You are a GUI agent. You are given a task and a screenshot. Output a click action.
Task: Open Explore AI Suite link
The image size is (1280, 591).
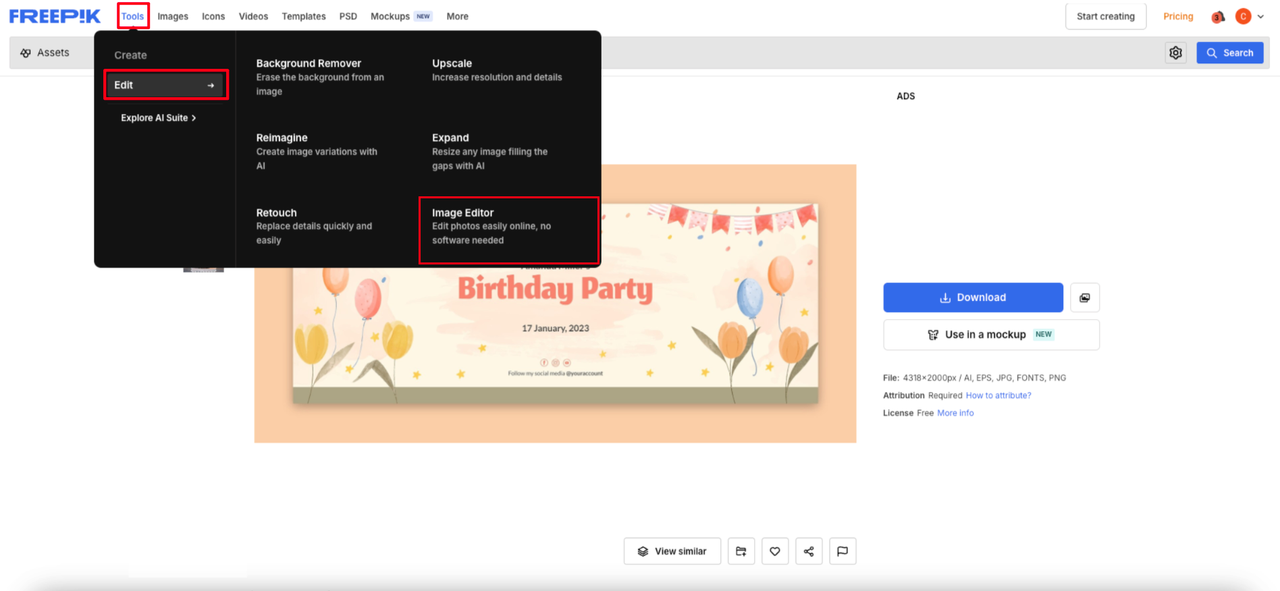pyautogui.click(x=158, y=118)
